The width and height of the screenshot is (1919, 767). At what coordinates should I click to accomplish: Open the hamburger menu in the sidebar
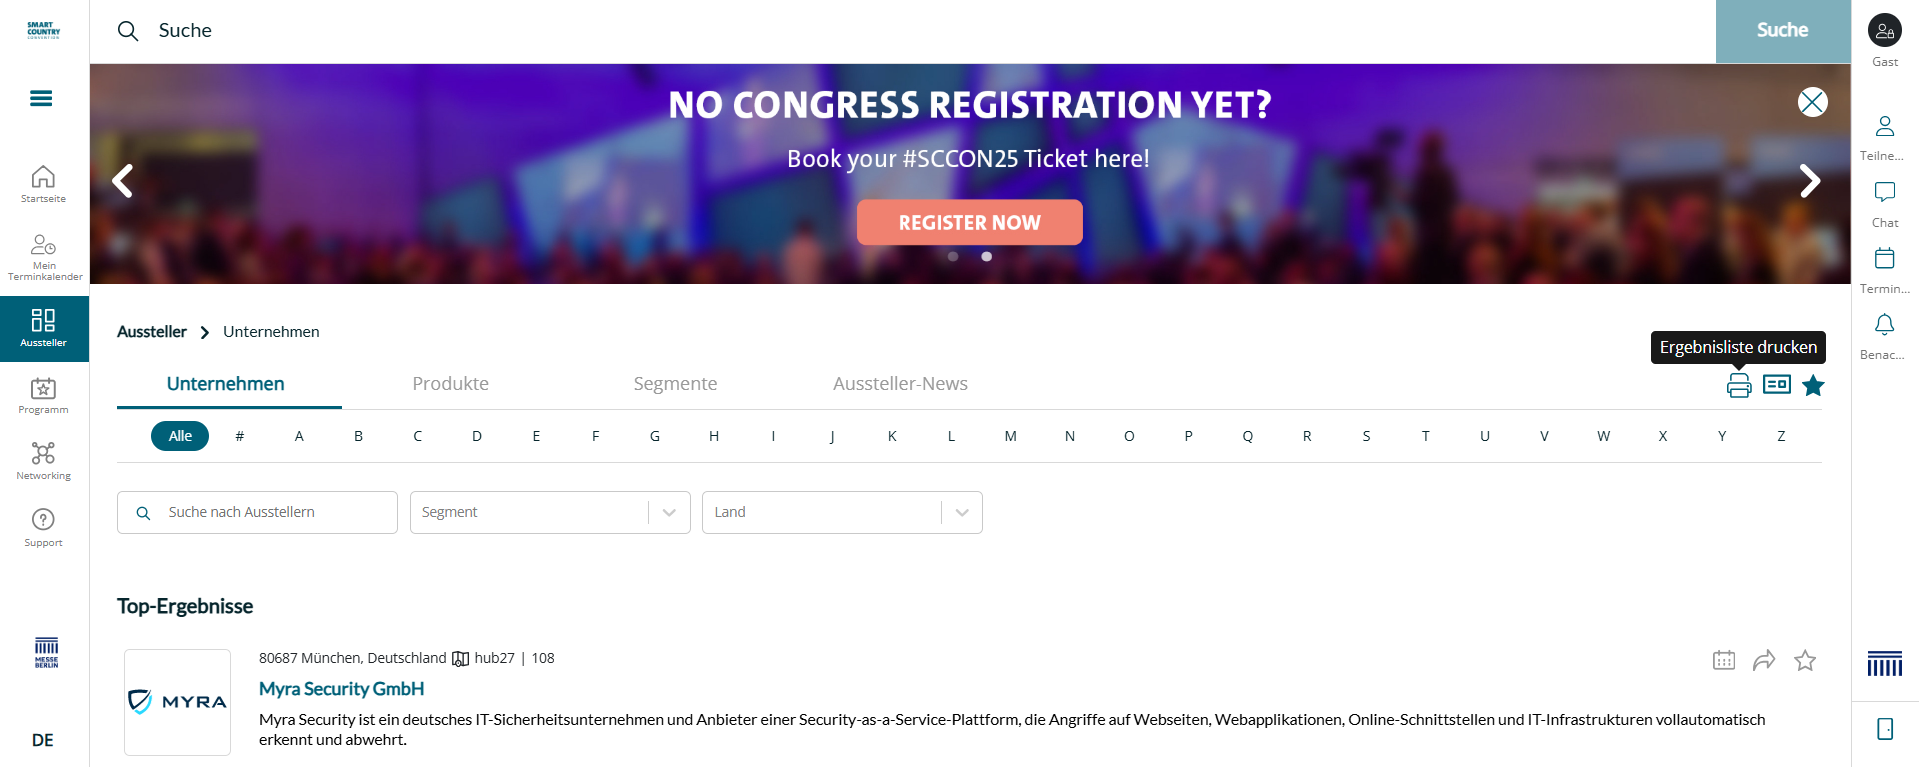[x=41, y=98]
